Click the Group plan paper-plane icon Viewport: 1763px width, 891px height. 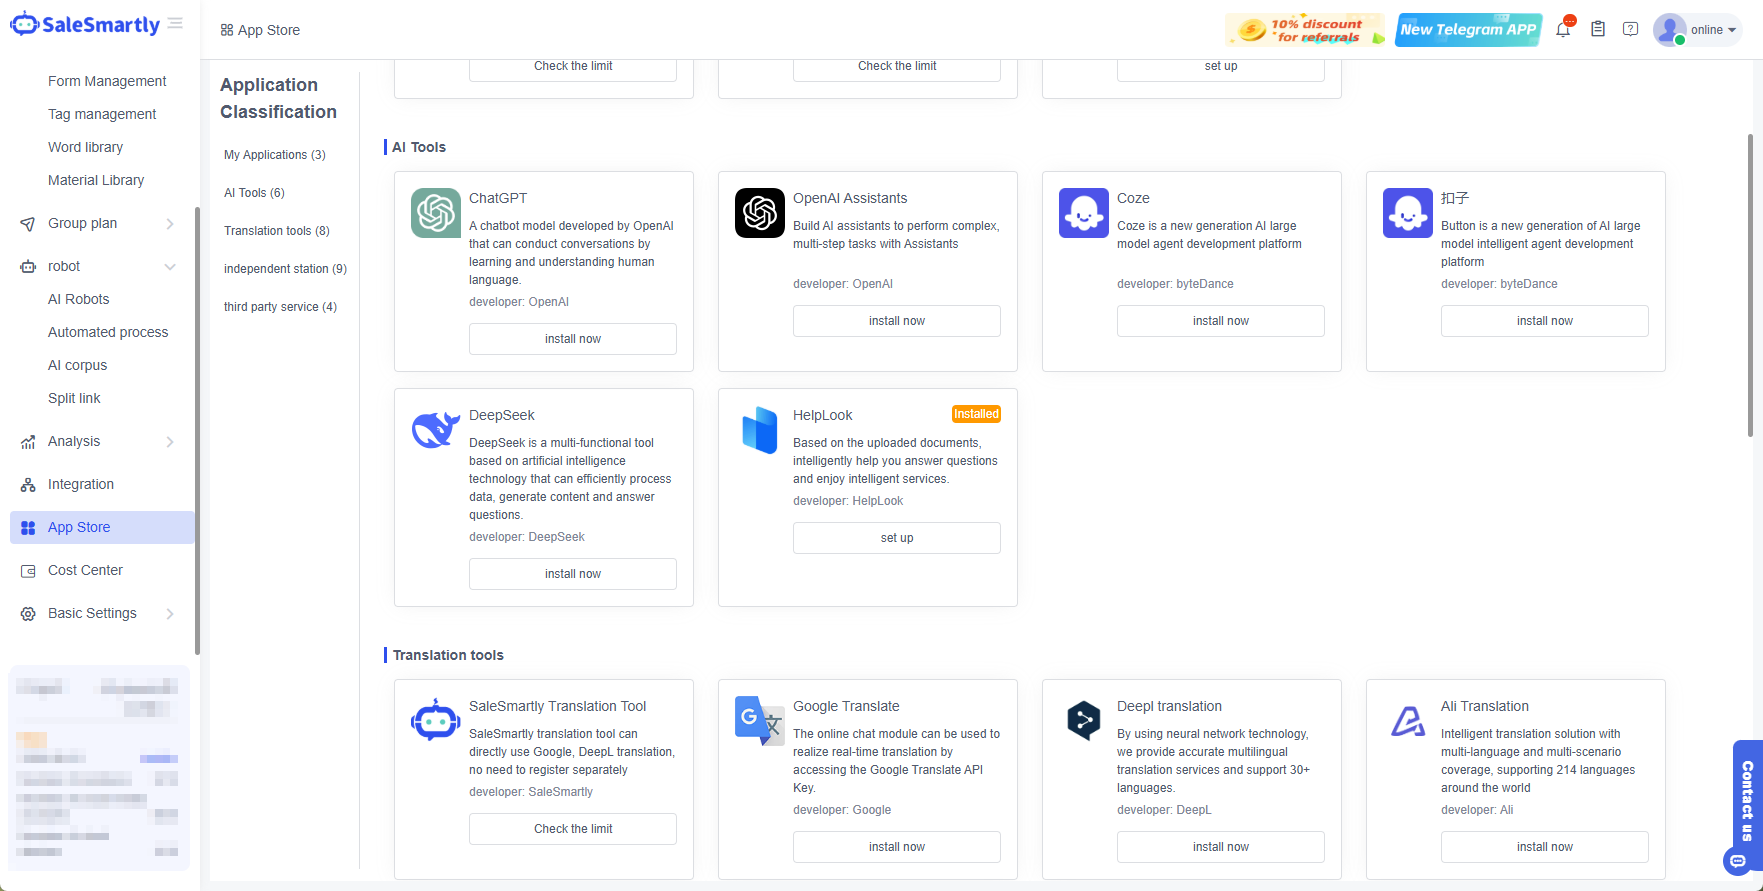[28, 224]
